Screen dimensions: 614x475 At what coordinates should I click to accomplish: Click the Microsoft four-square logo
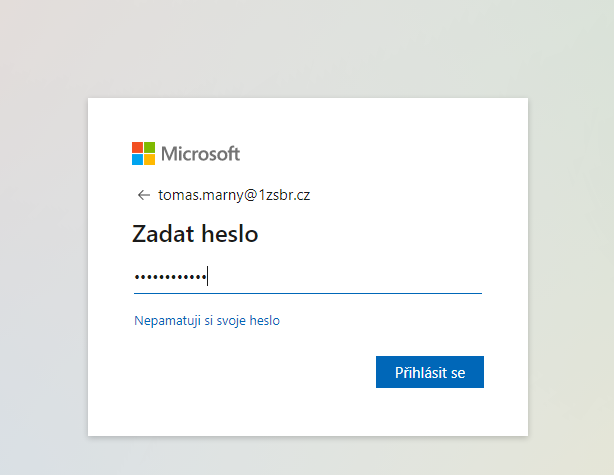click(143, 154)
